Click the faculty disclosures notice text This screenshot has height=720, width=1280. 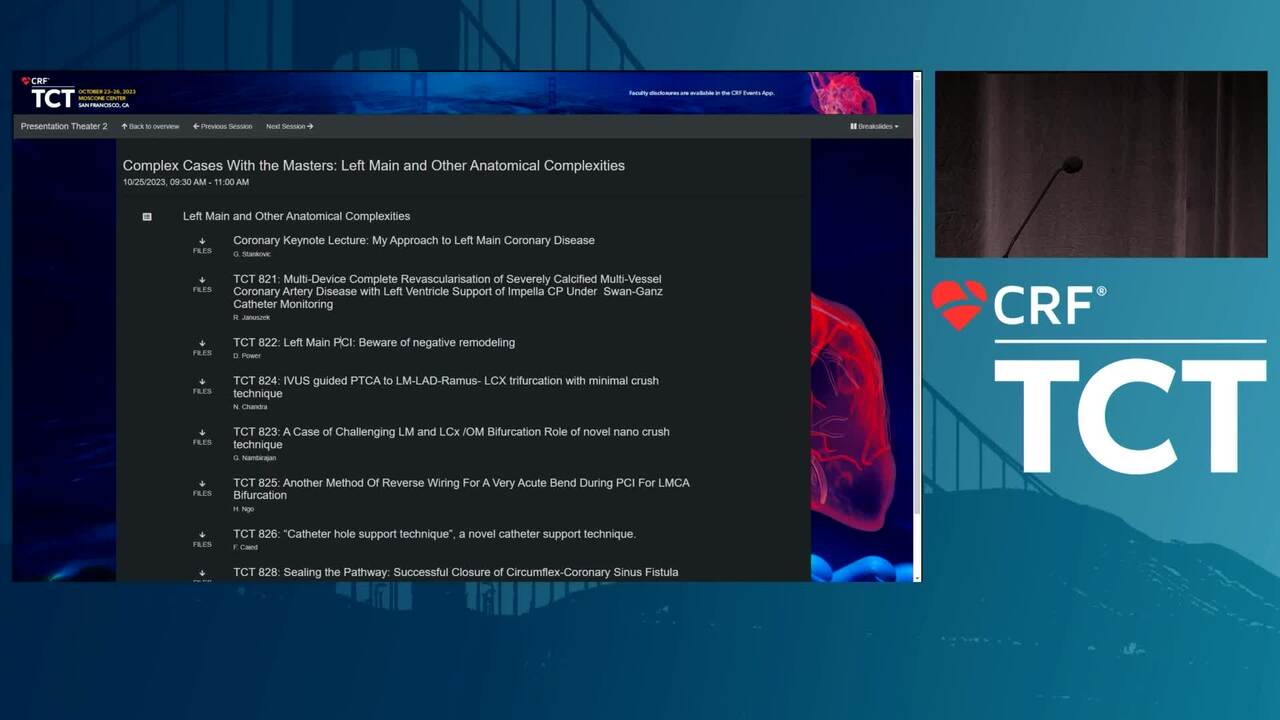[x=702, y=93]
